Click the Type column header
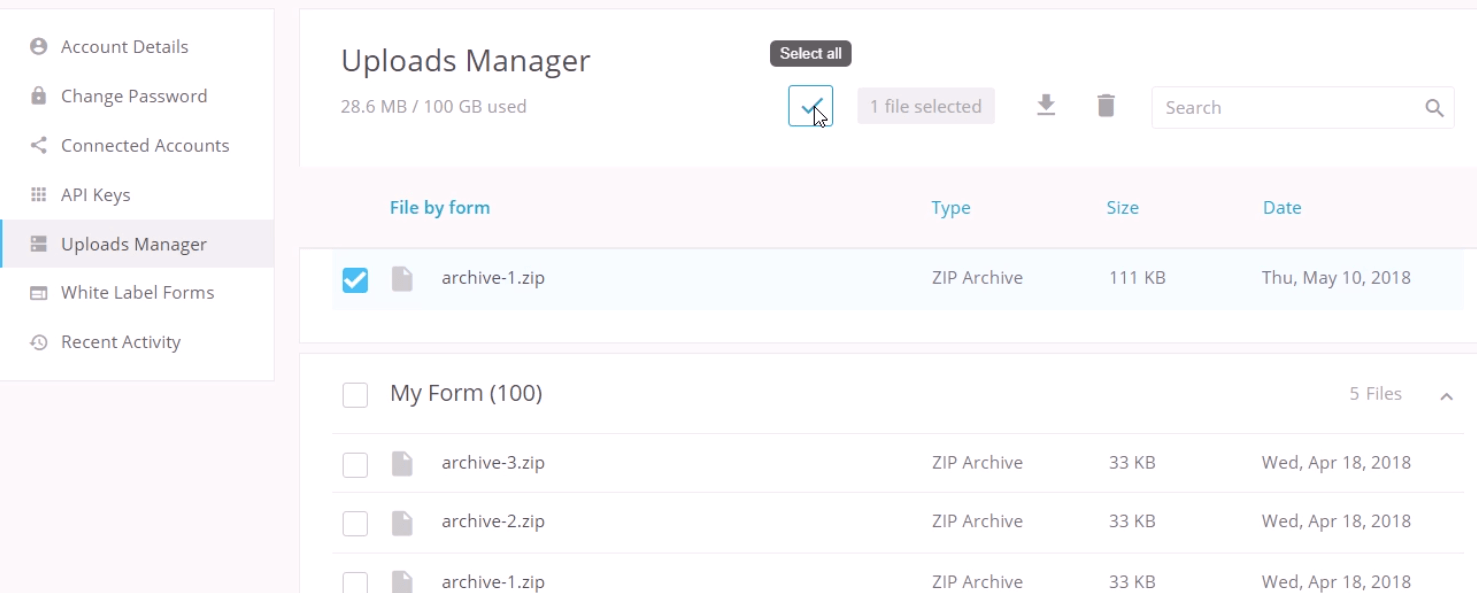 [950, 208]
